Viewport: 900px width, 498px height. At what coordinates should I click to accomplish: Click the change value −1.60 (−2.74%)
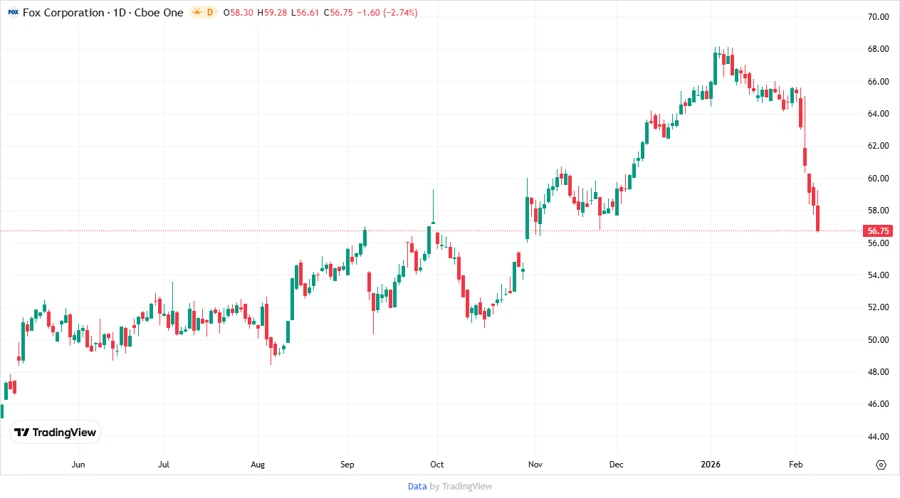(x=387, y=13)
